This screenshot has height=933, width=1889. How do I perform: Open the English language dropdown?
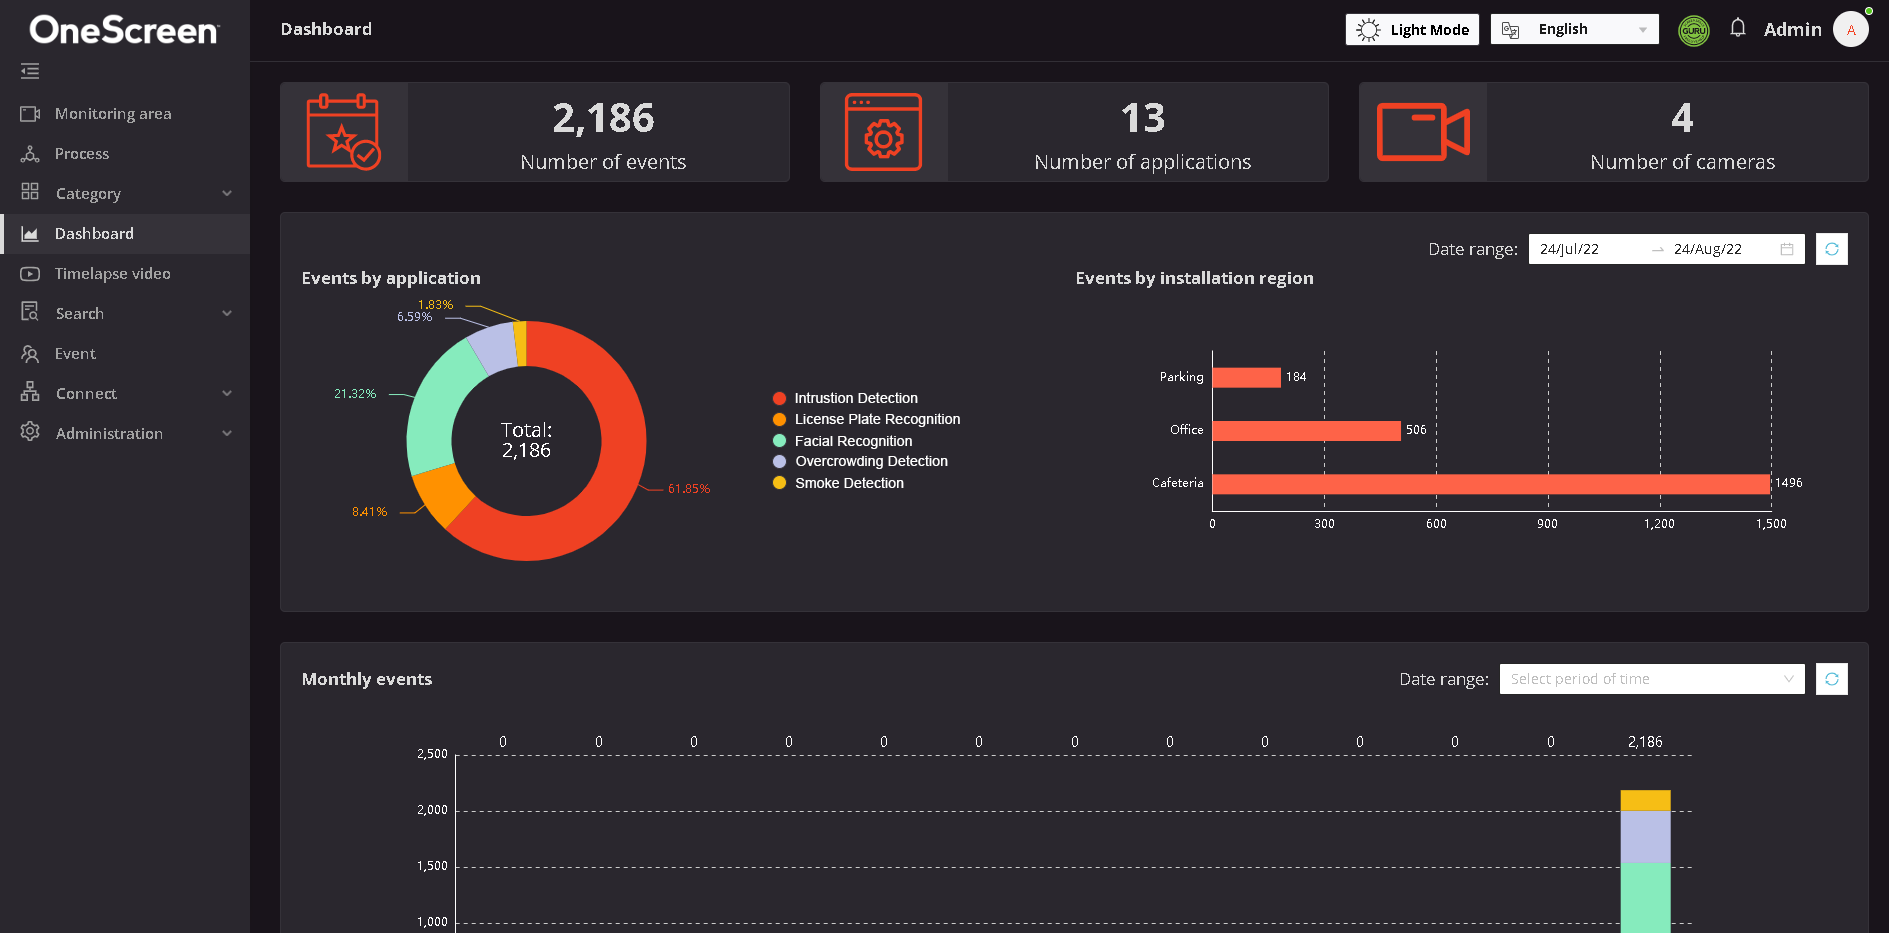coord(1574,29)
